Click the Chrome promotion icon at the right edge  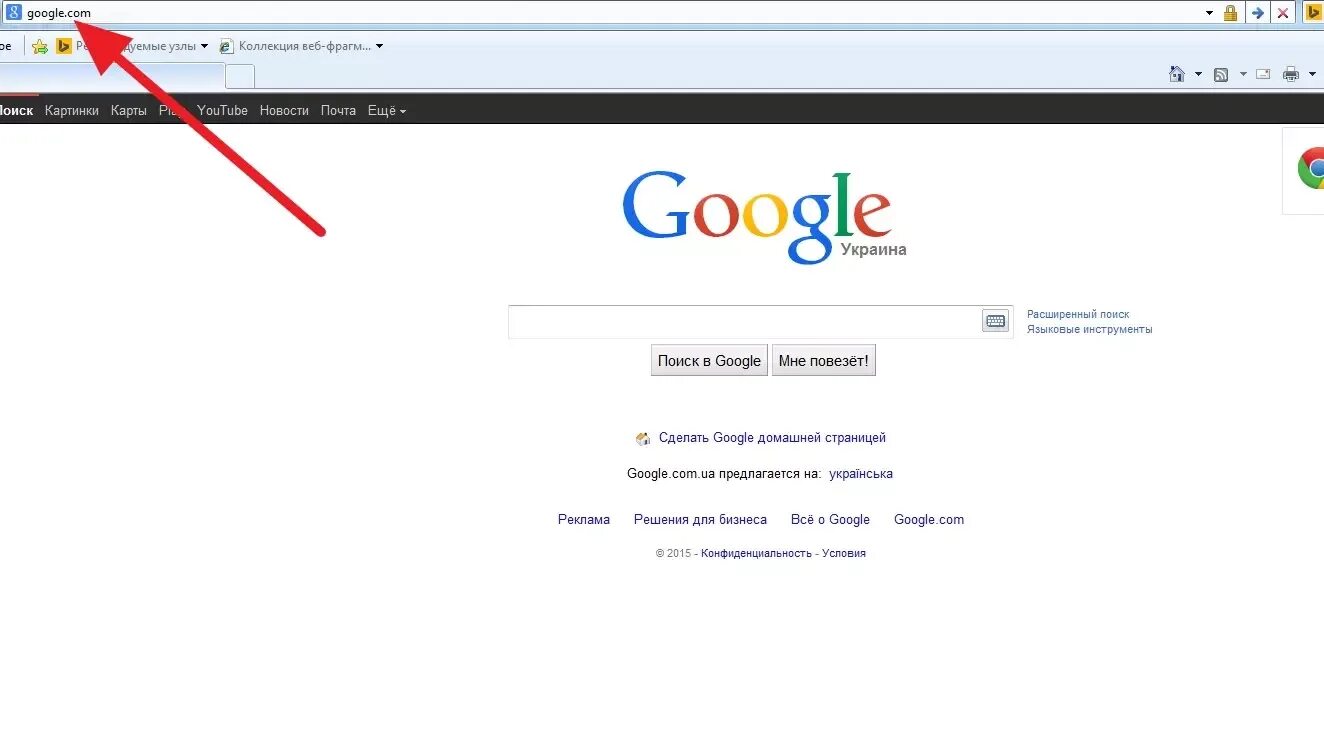[x=1310, y=168]
